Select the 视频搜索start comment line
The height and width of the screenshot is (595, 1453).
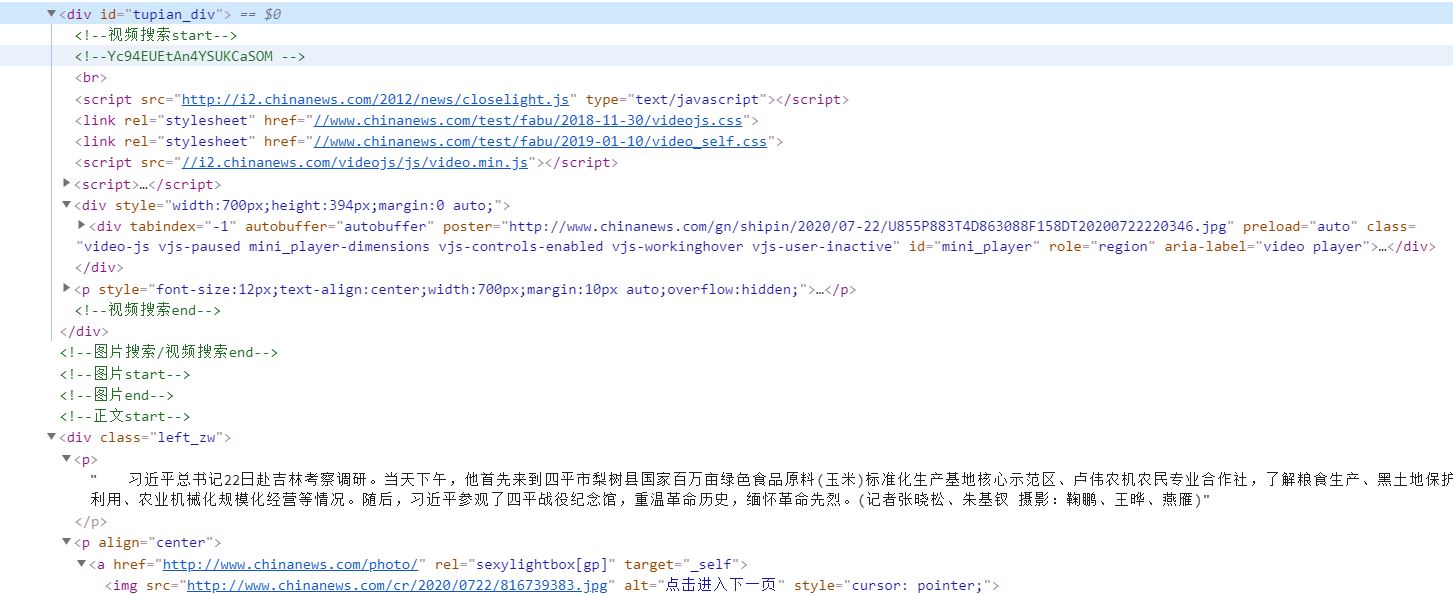(x=156, y=36)
